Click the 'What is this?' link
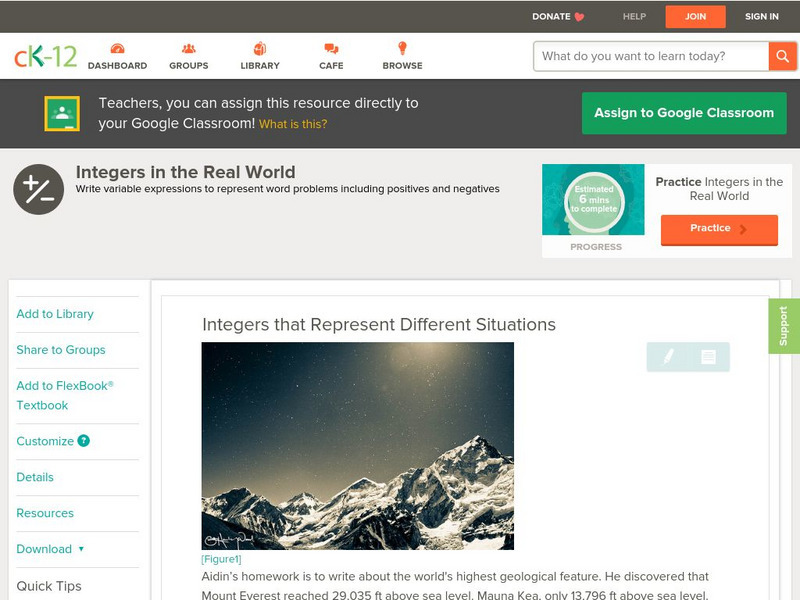The width and height of the screenshot is (800, 600). [293, 124]
